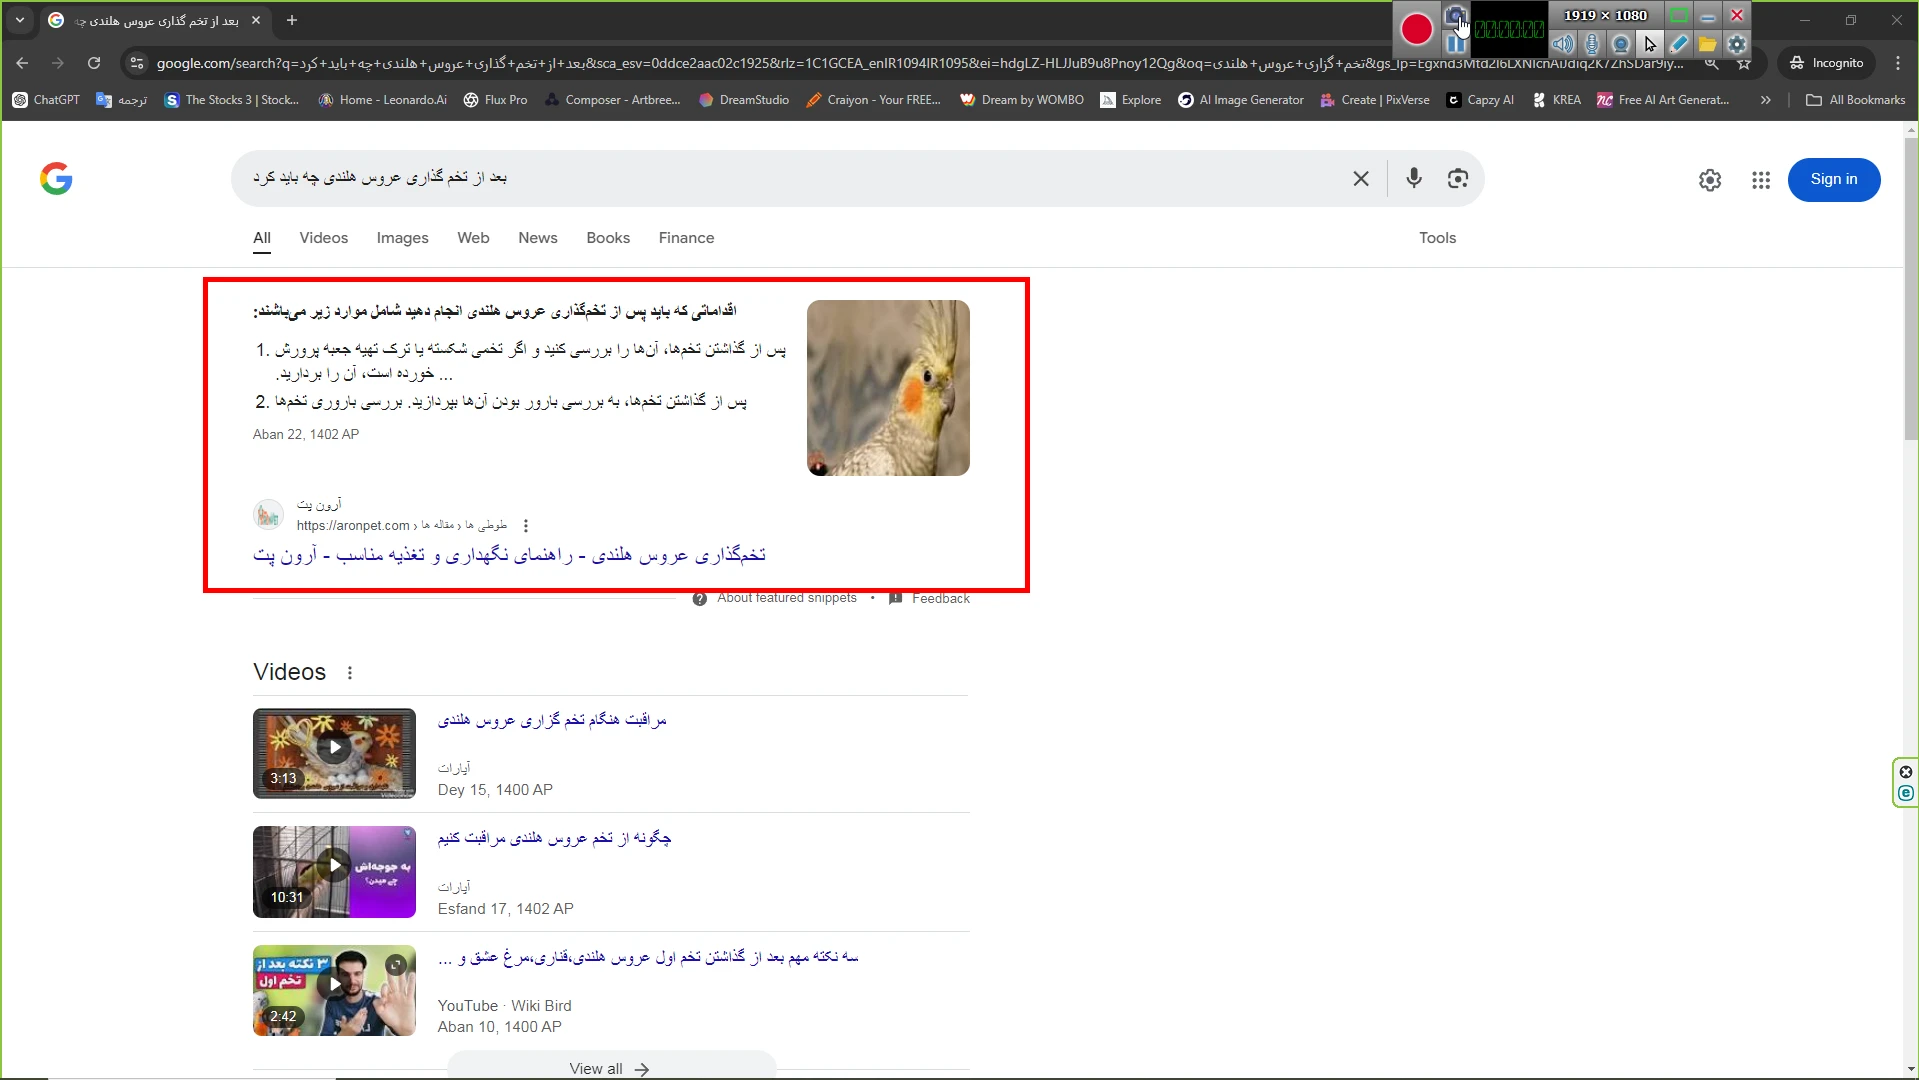Toggle microphone capture in recorder toolbar
This screenshot has width=1919, height=1080.
[1592, 44]
